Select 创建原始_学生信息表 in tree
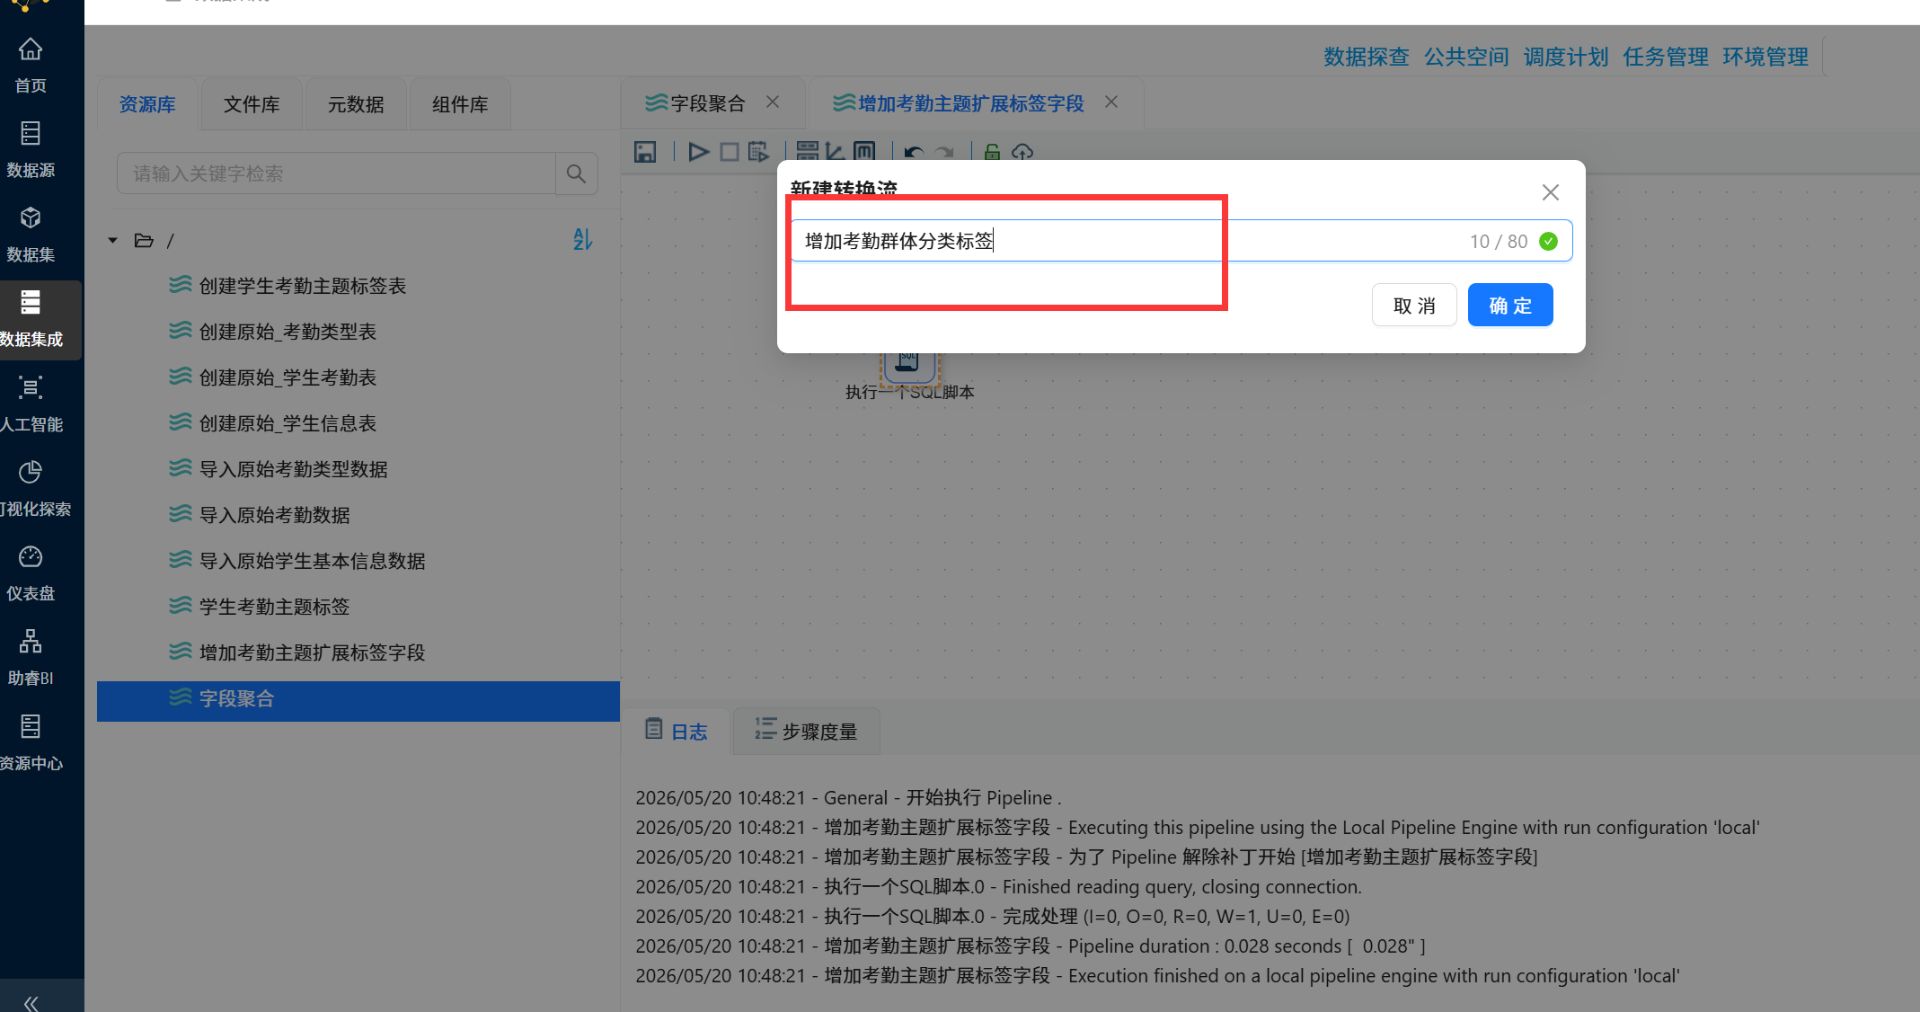 click(x=287, y=424)
